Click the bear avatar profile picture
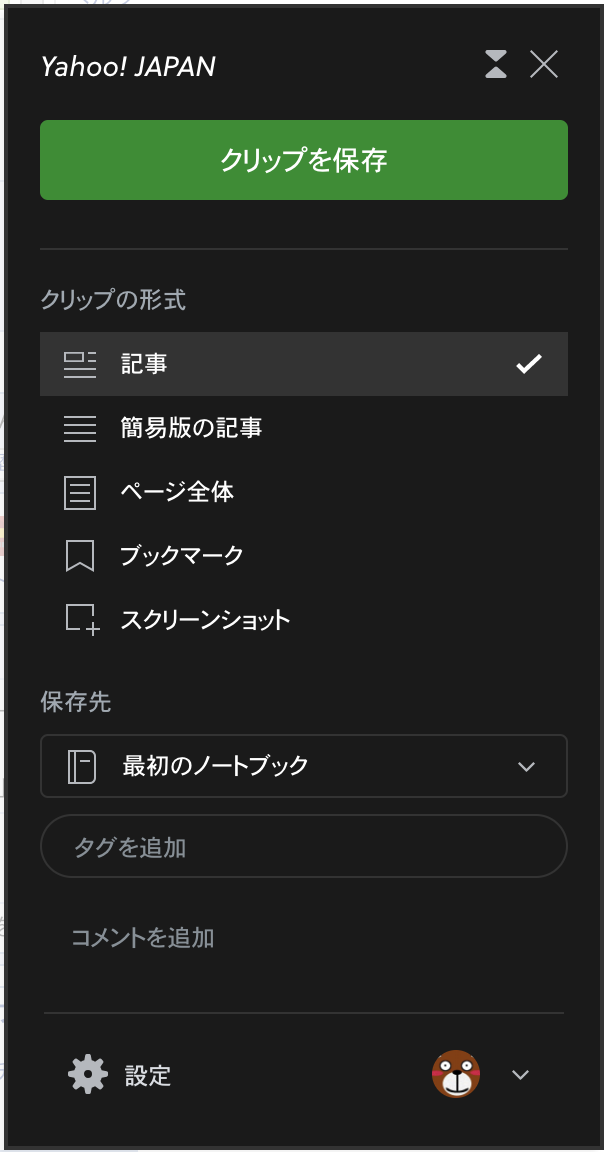 [456, 1074]
